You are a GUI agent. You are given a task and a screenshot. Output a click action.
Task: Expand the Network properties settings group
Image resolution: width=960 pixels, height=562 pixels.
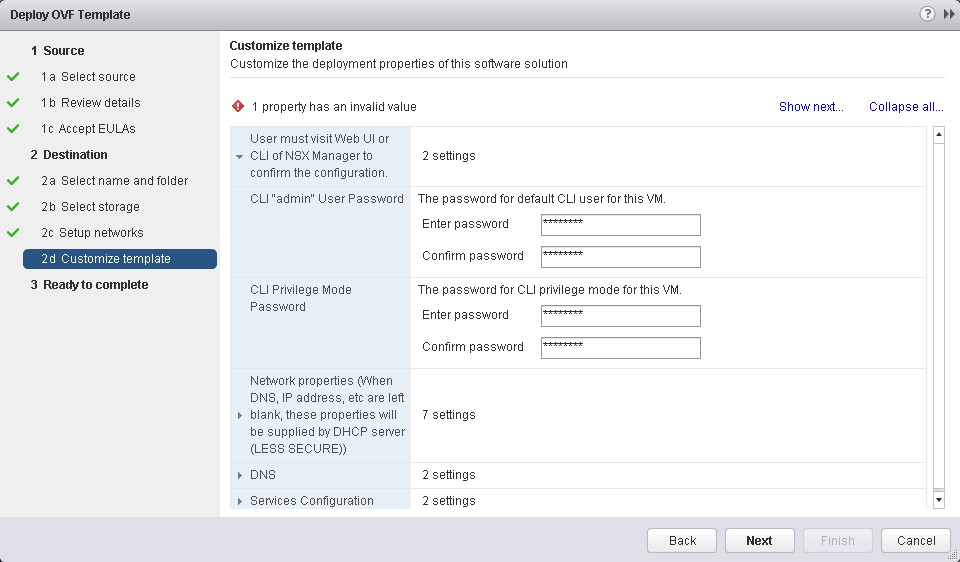click(239, 415)
